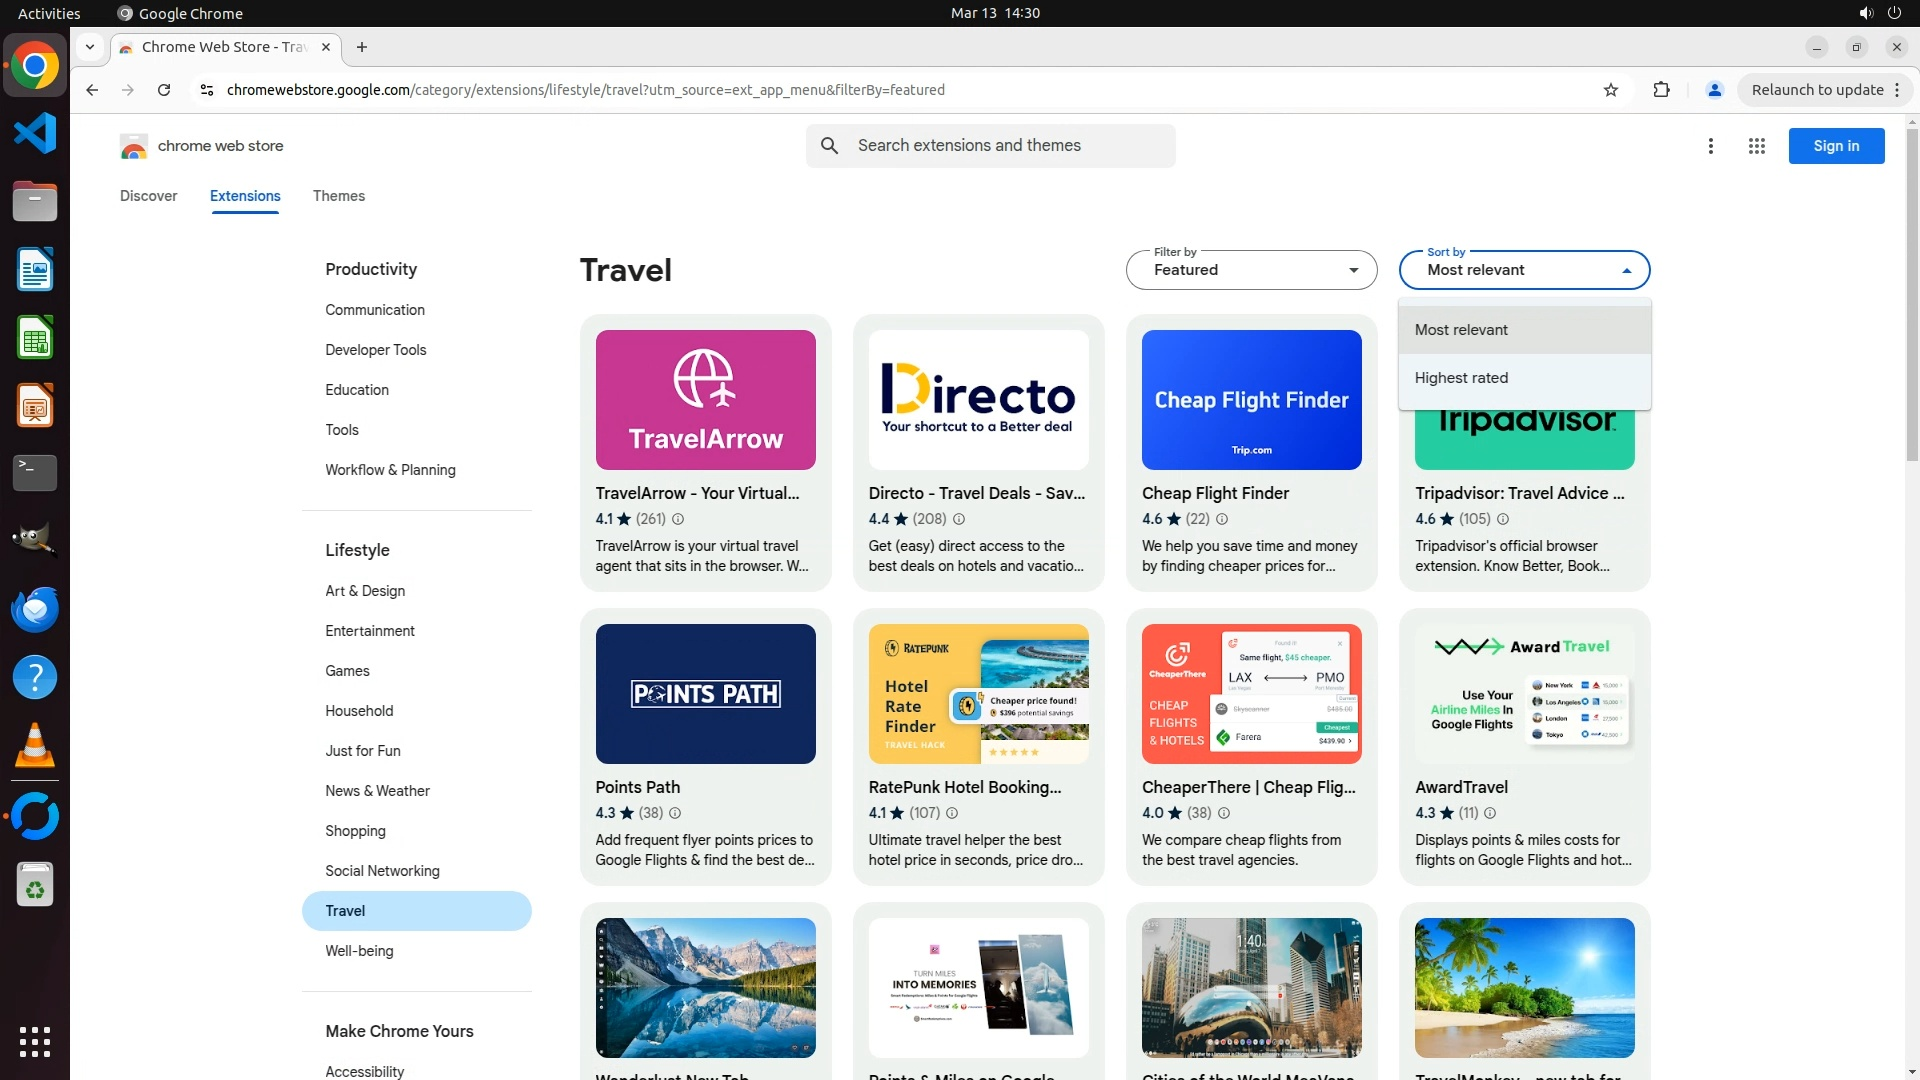Click the search magnifier icon in the store search box

pos(829,146)
